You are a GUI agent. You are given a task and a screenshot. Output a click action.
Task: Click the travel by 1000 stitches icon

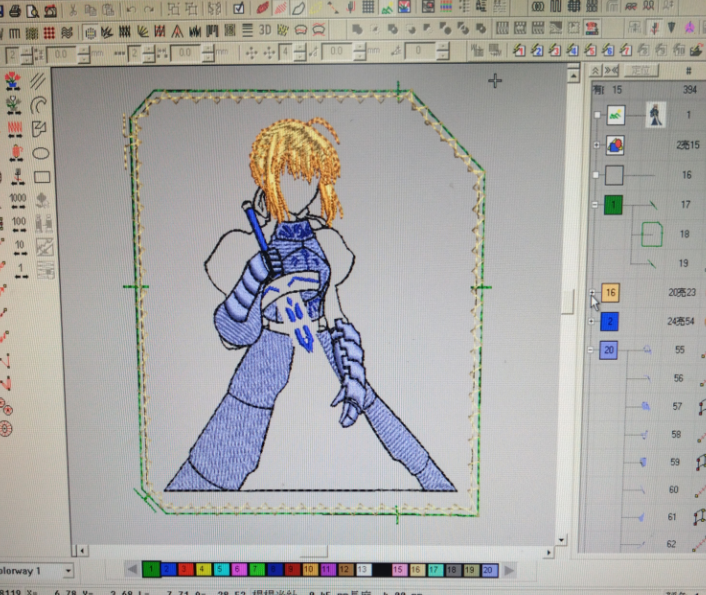pos(18,201)
